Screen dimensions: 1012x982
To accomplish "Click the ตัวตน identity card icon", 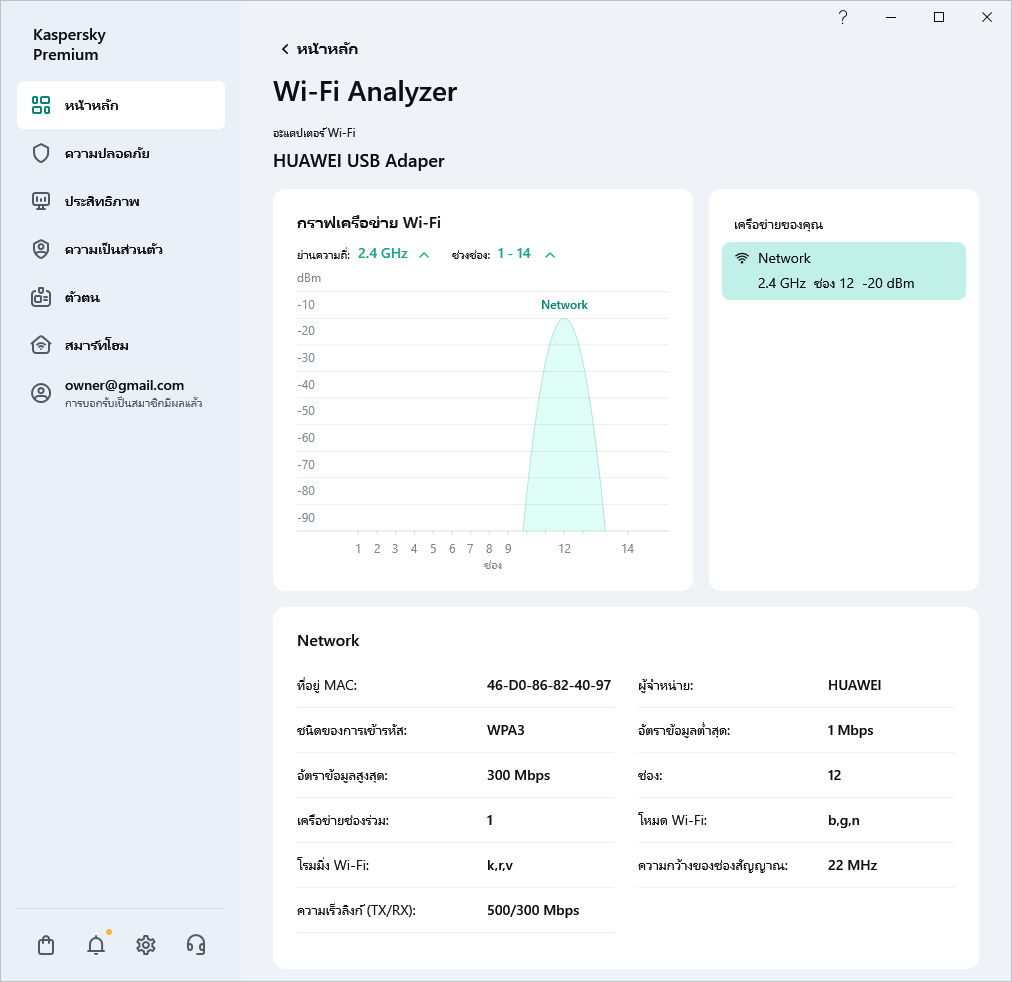I will coord(41,297).
